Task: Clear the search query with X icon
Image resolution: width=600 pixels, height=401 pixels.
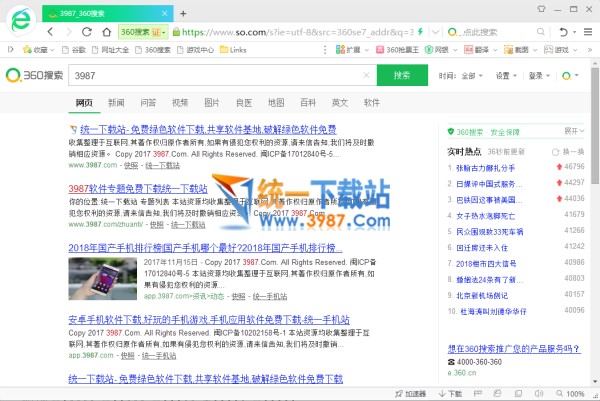Action: click(366, 75)
